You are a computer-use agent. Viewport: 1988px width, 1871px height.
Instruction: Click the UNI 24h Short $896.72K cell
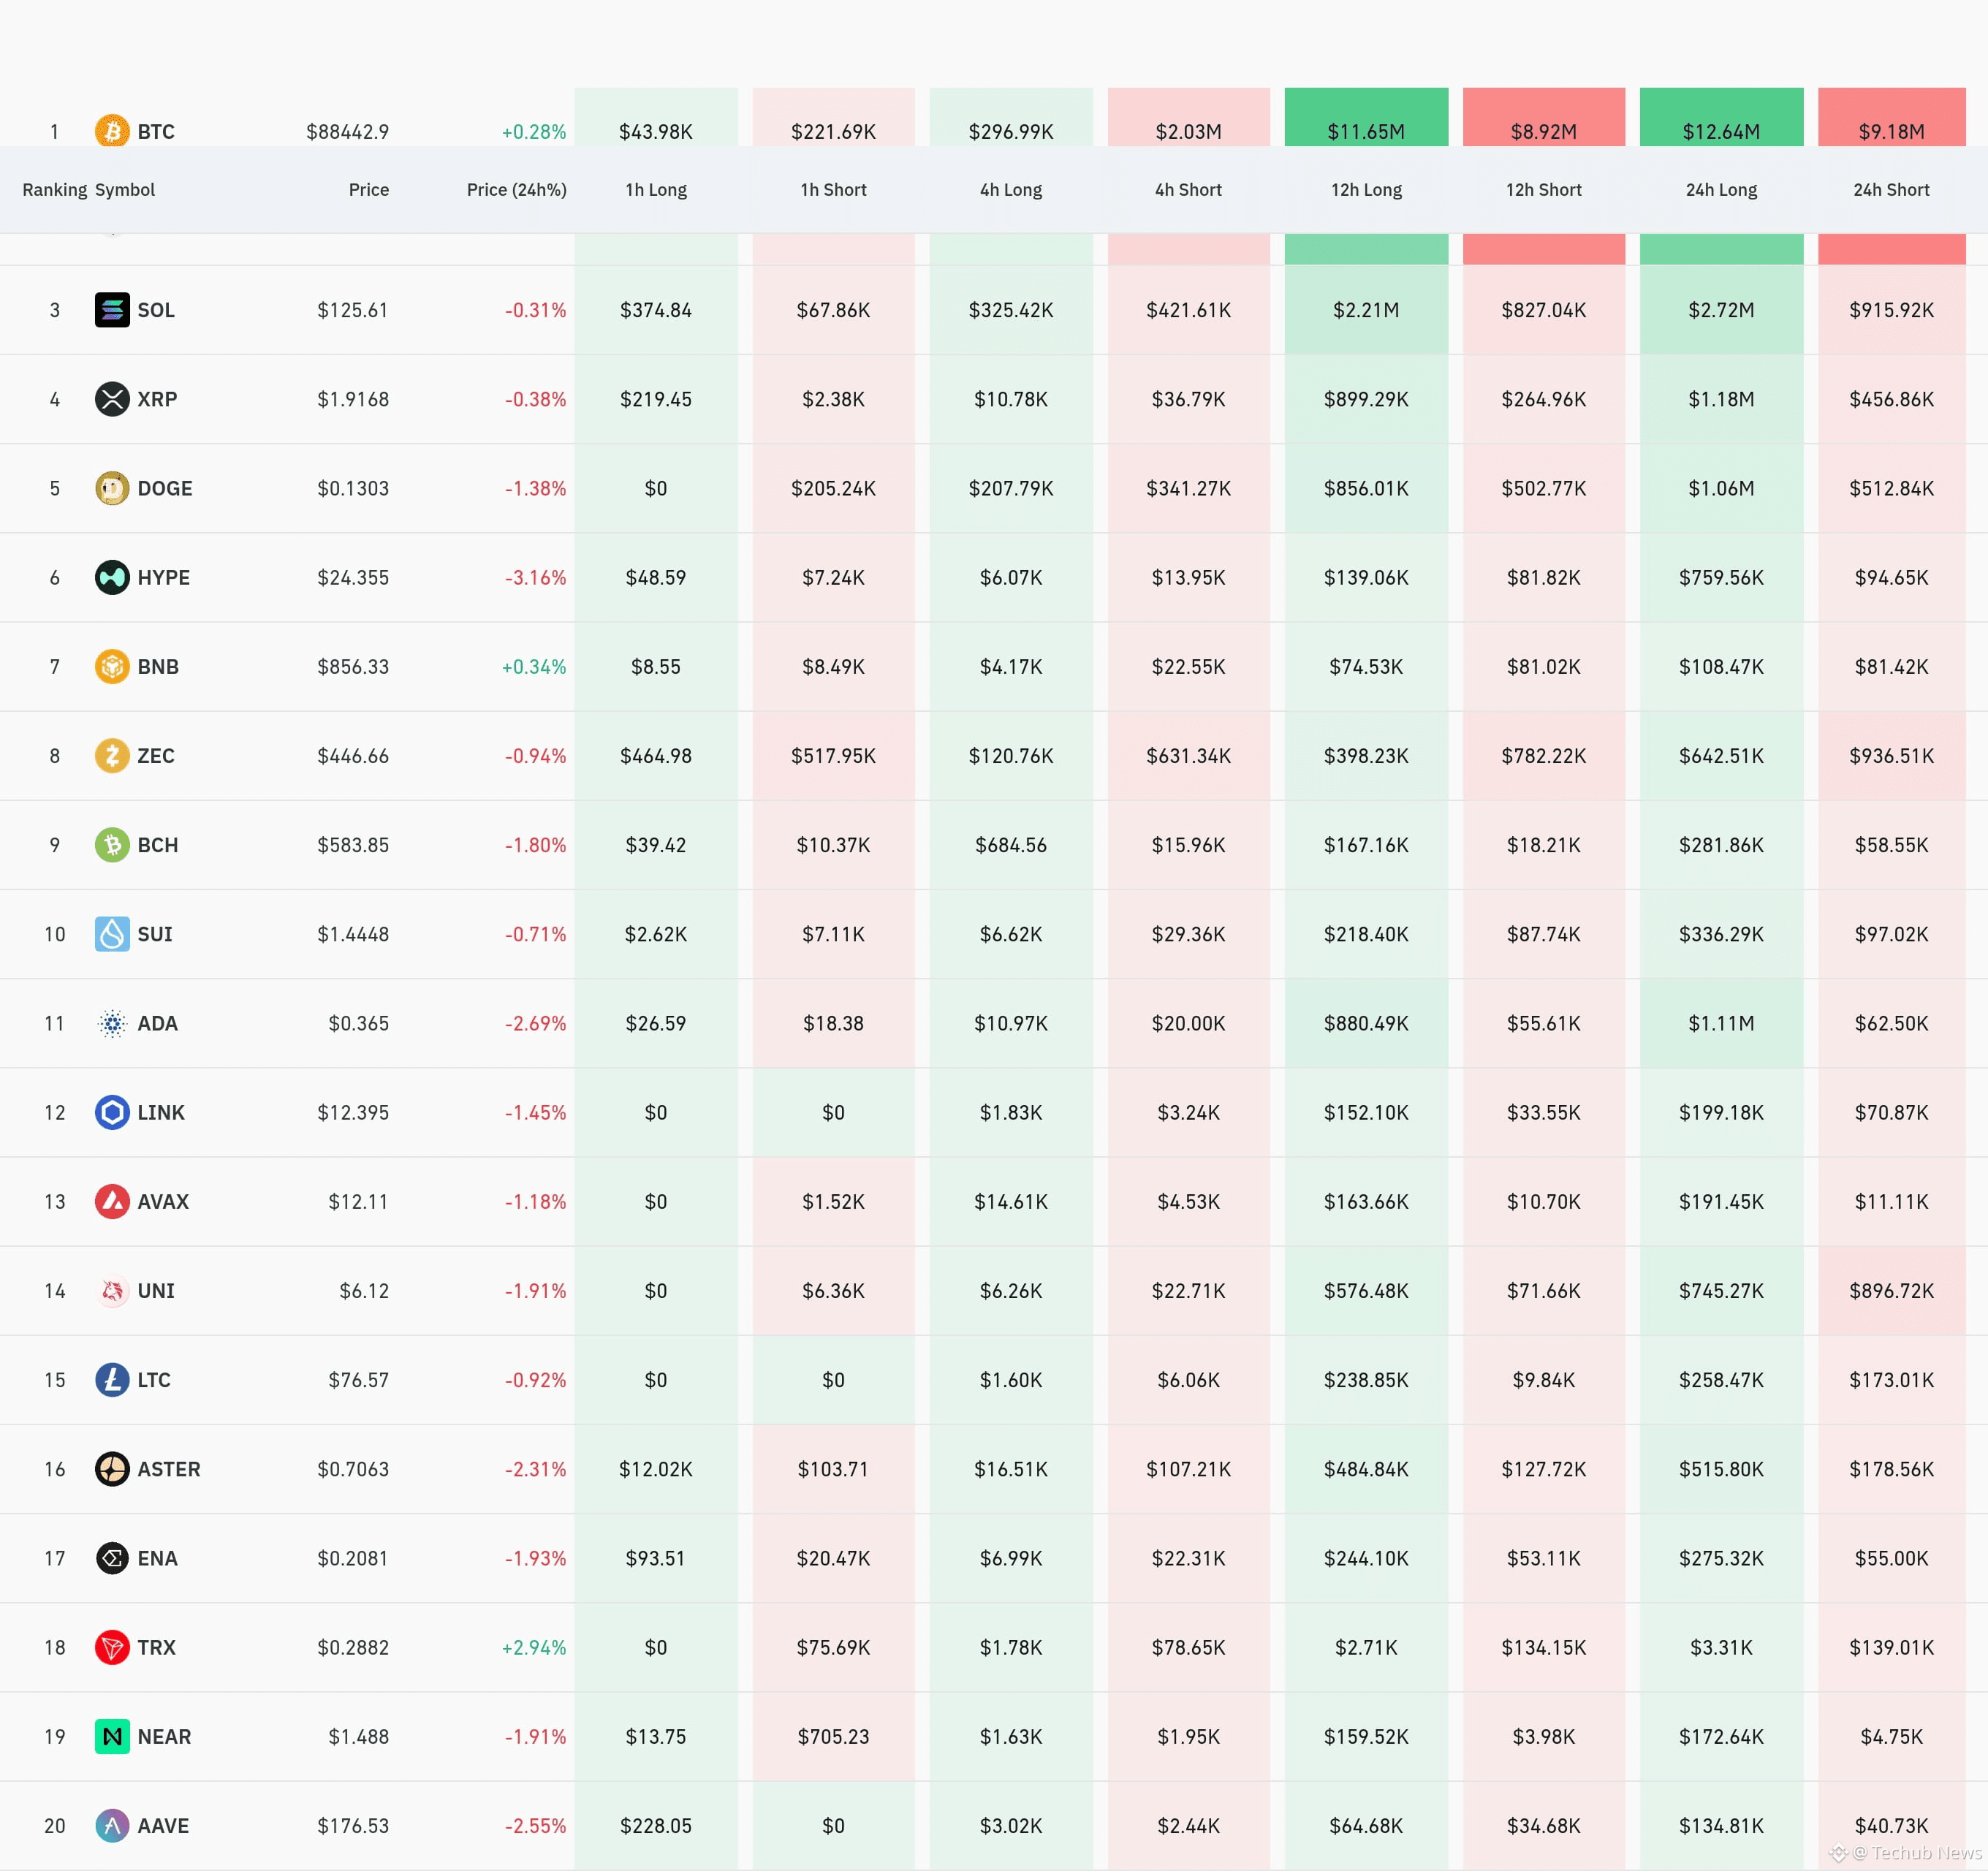[1890, 1291]
